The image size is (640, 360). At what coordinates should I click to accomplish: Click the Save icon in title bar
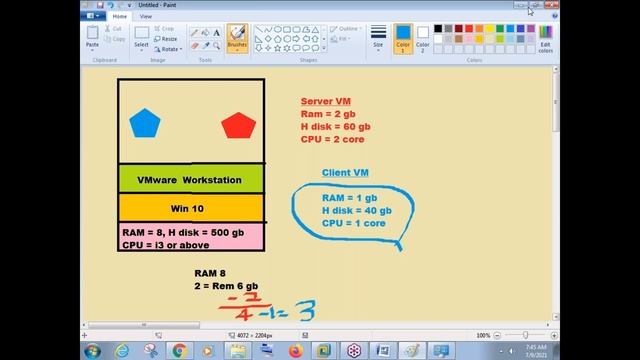(100, 5)
